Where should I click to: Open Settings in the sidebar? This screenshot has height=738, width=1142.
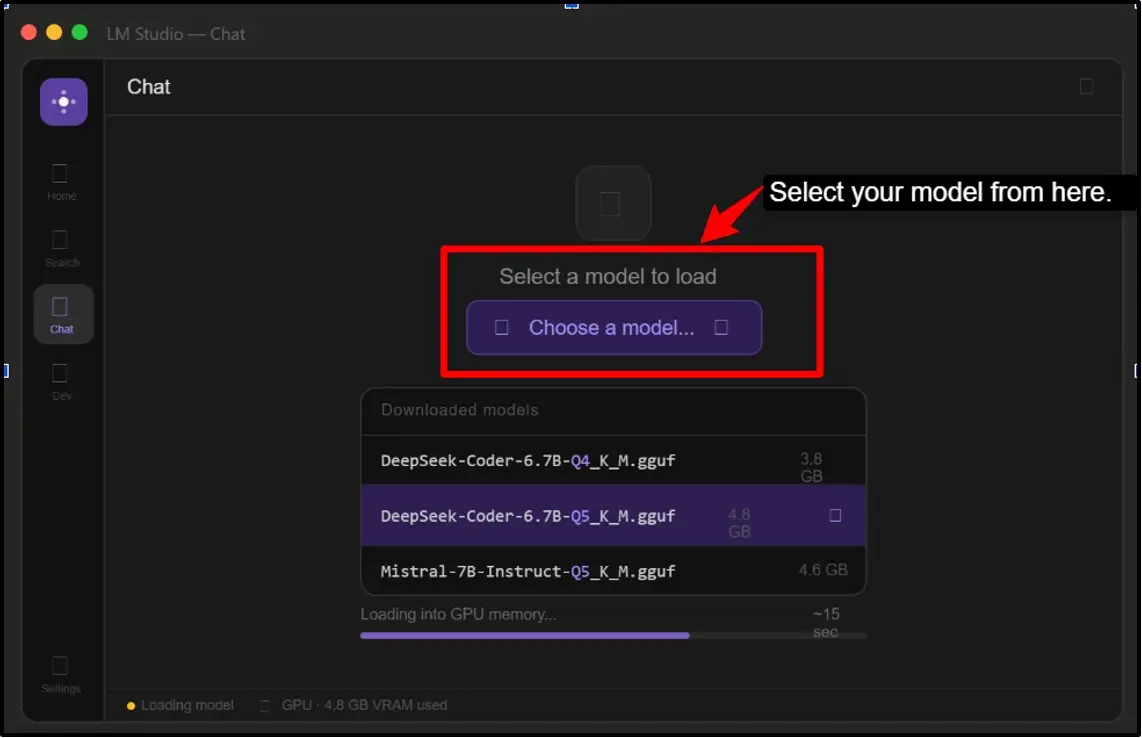pos(61,675)
